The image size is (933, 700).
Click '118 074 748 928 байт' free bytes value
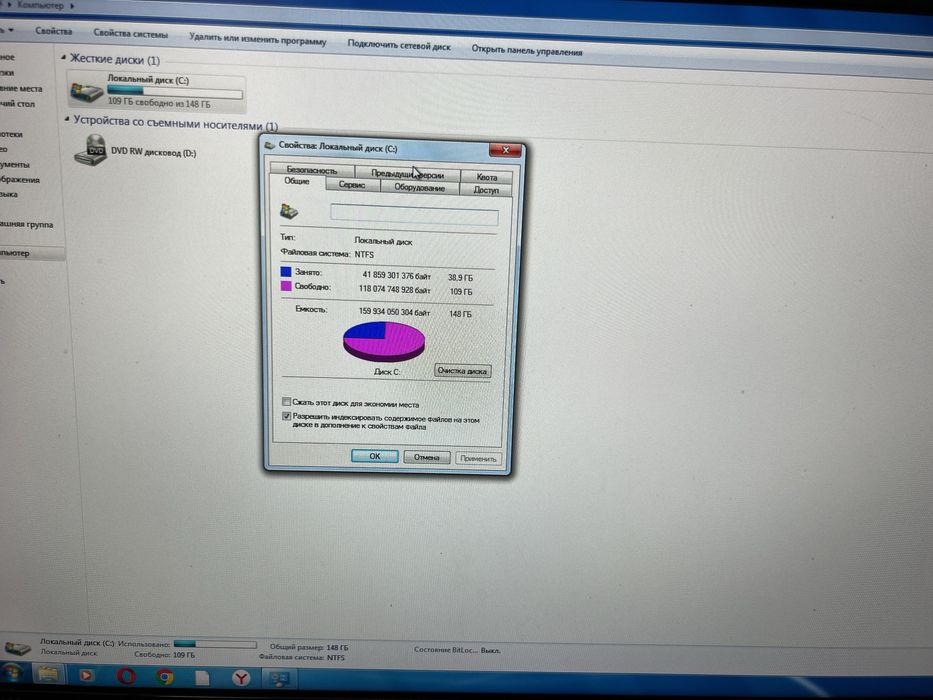tap(395, 289)
